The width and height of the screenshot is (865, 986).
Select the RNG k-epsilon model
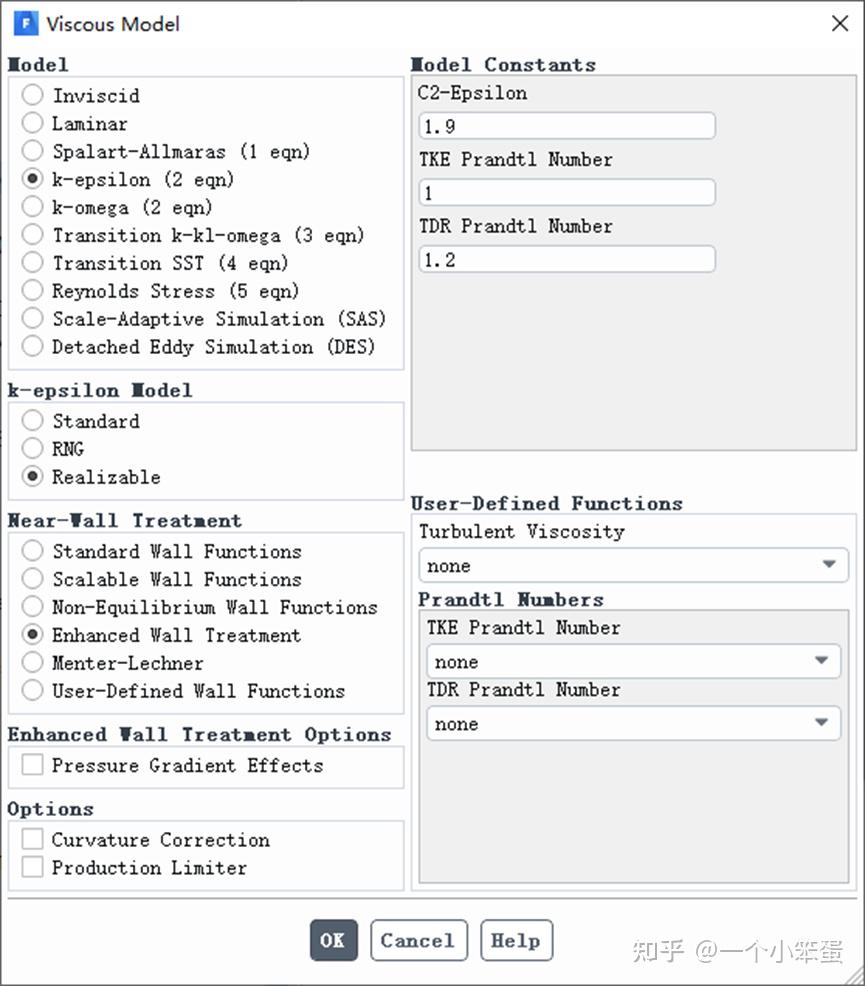tap(33, 448)
